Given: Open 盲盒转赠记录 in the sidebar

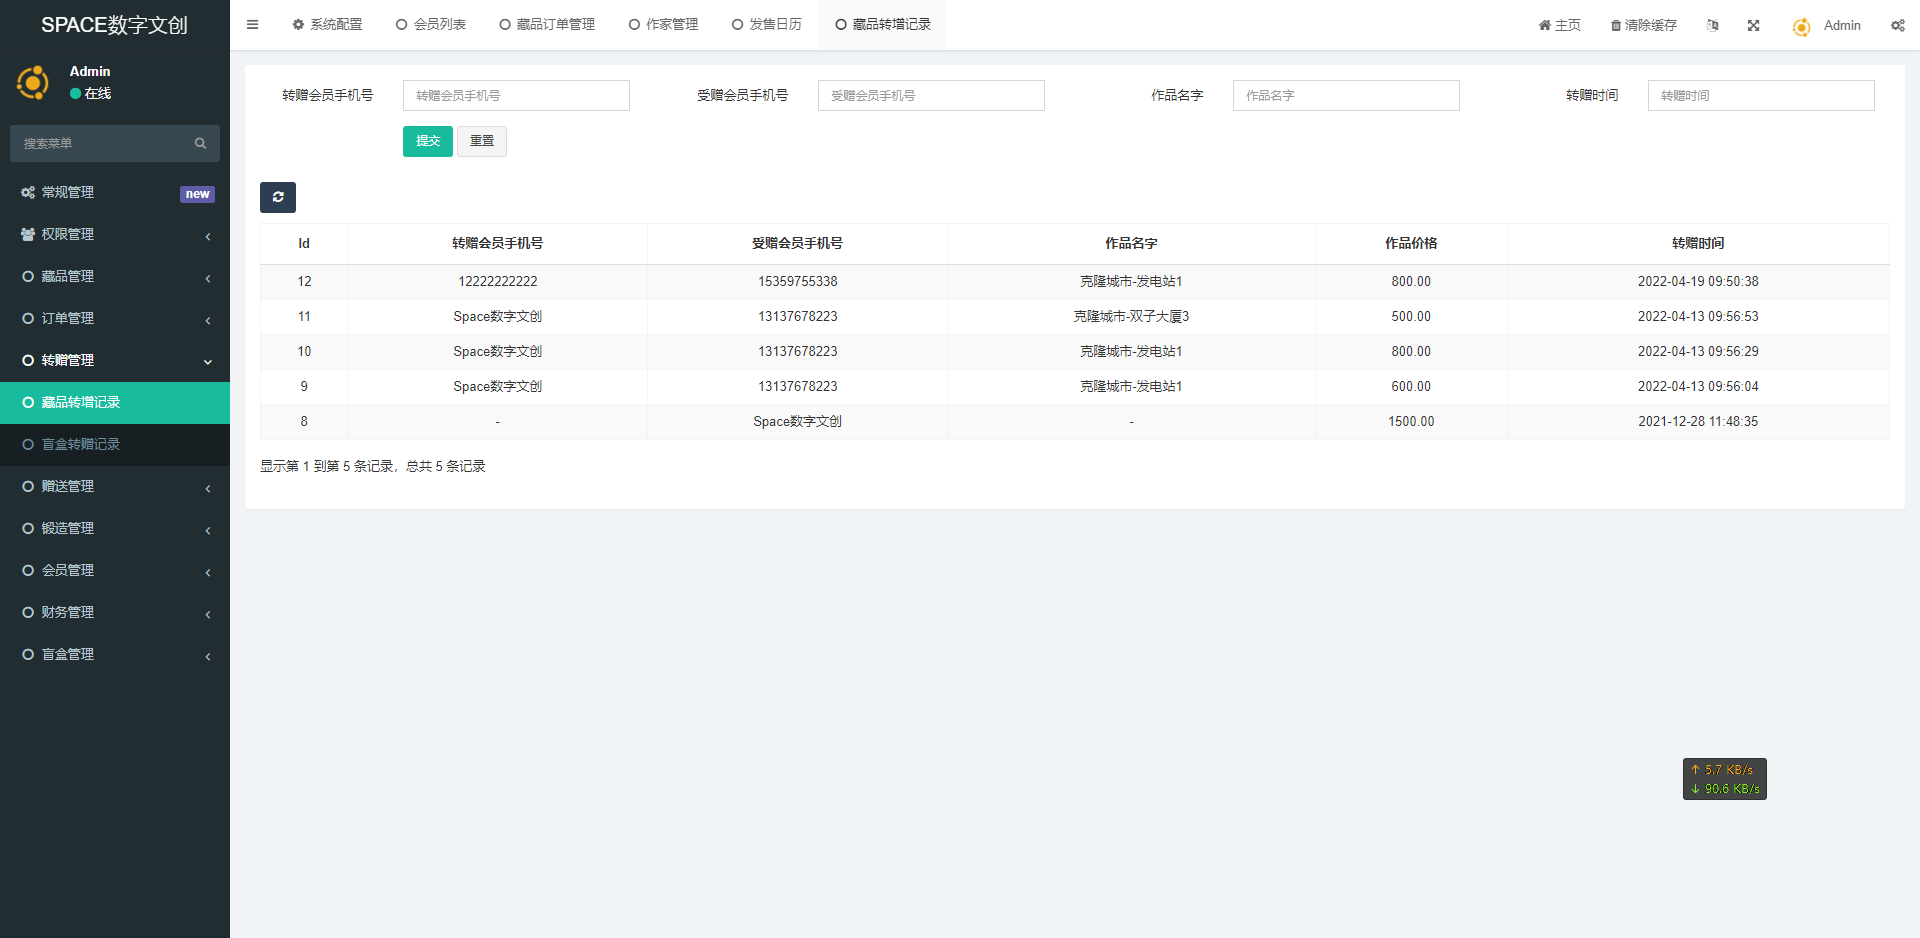Looking at the screenshot, I should coord(80,444).
